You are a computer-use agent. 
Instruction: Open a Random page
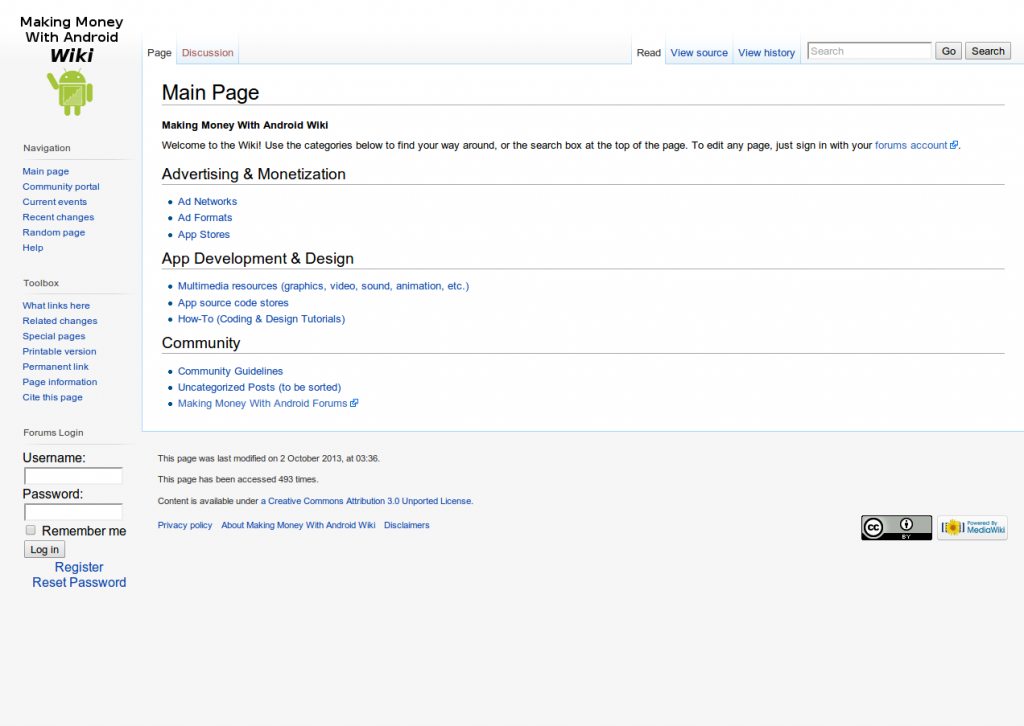[54, 232]
